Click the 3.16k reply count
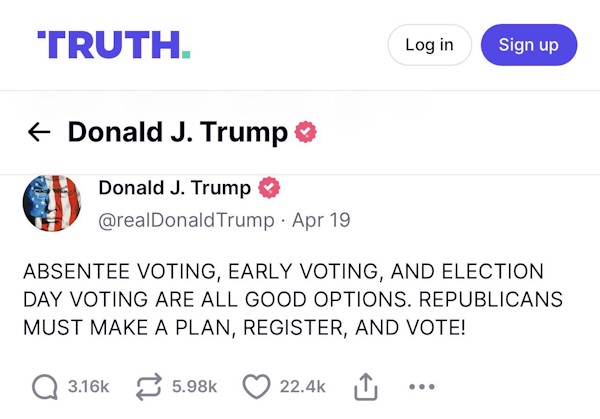Screen dimensions: 600x419 point(87,386)
